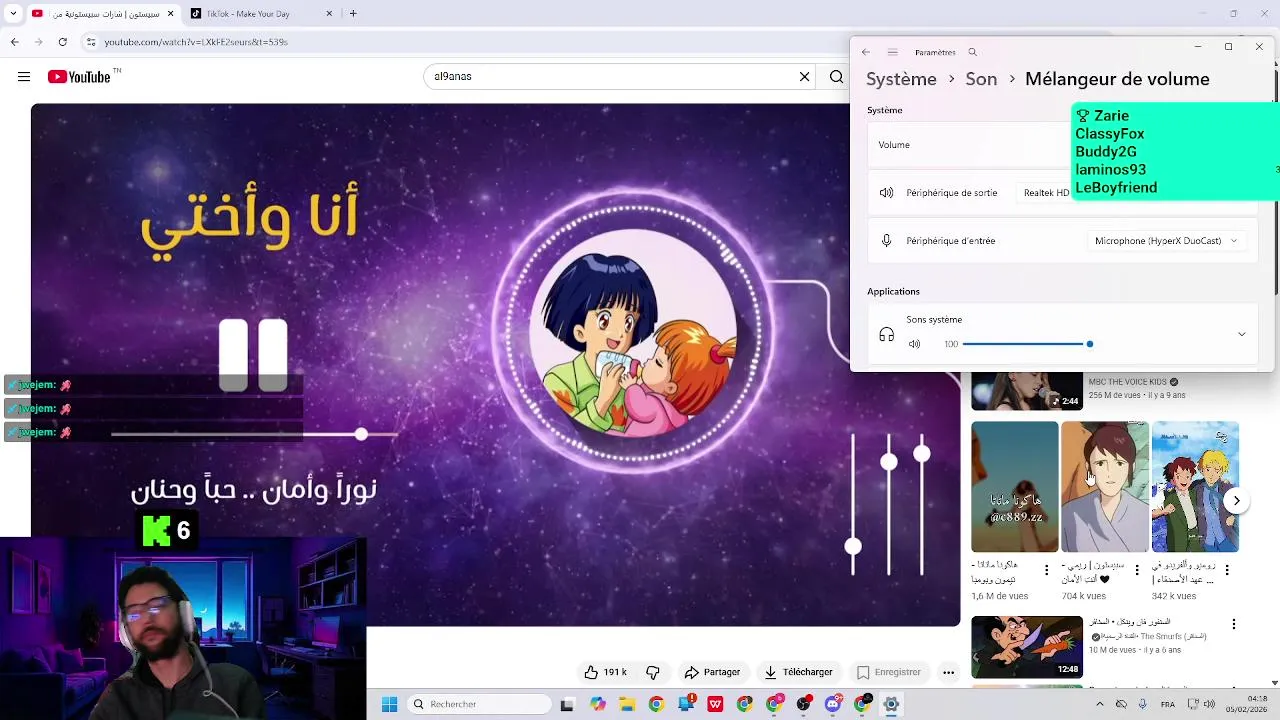Open the Smurfs 12:48 video thumbnail
Viewport: 1280px width, 720px height.
(1027, 647)
